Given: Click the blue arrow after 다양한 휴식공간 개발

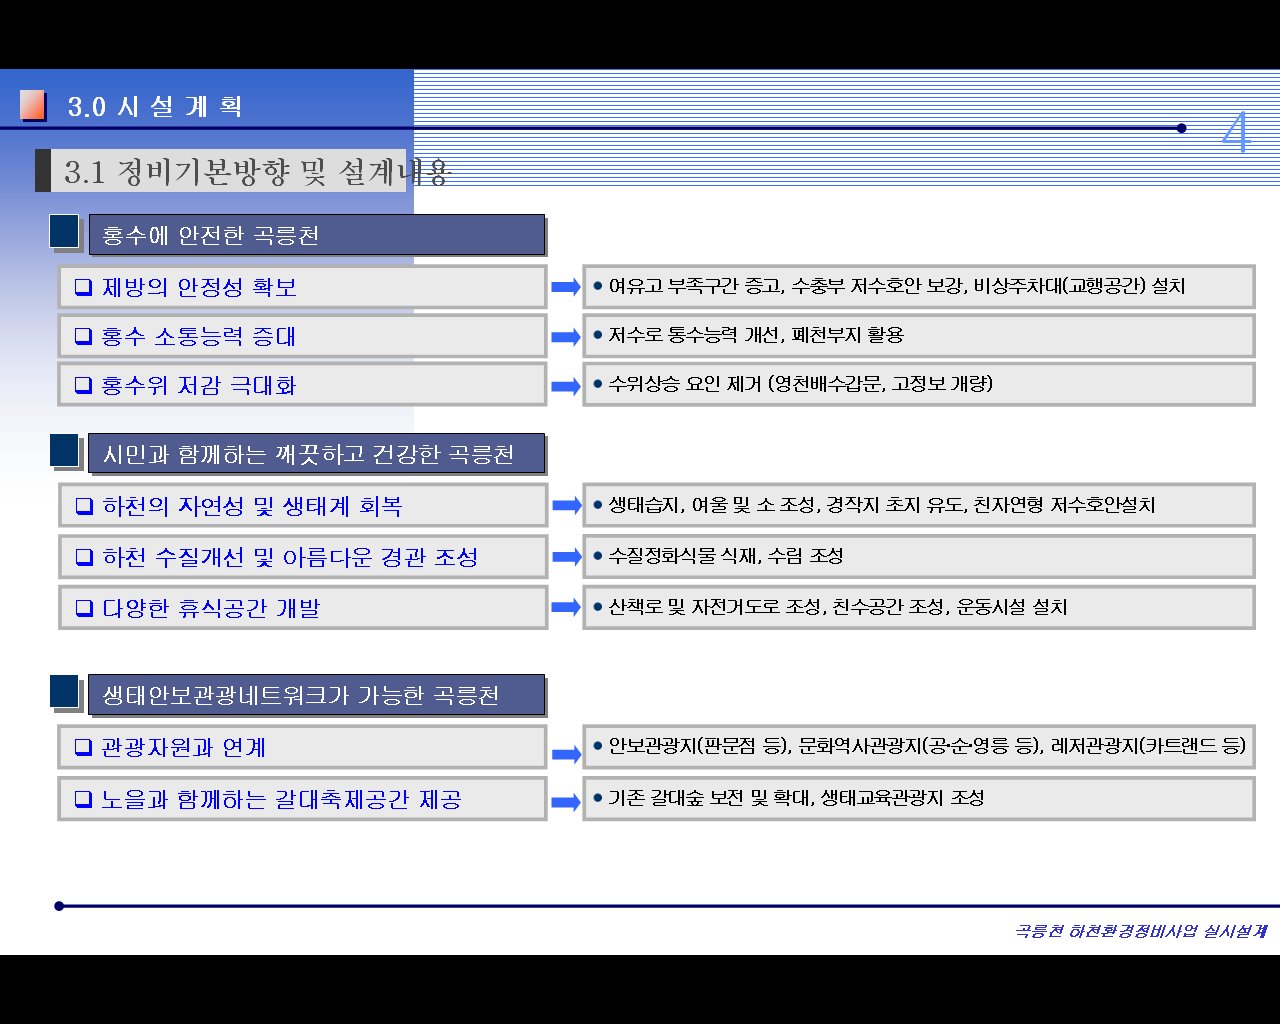Looking at the screenshot, I should (566, 608).
